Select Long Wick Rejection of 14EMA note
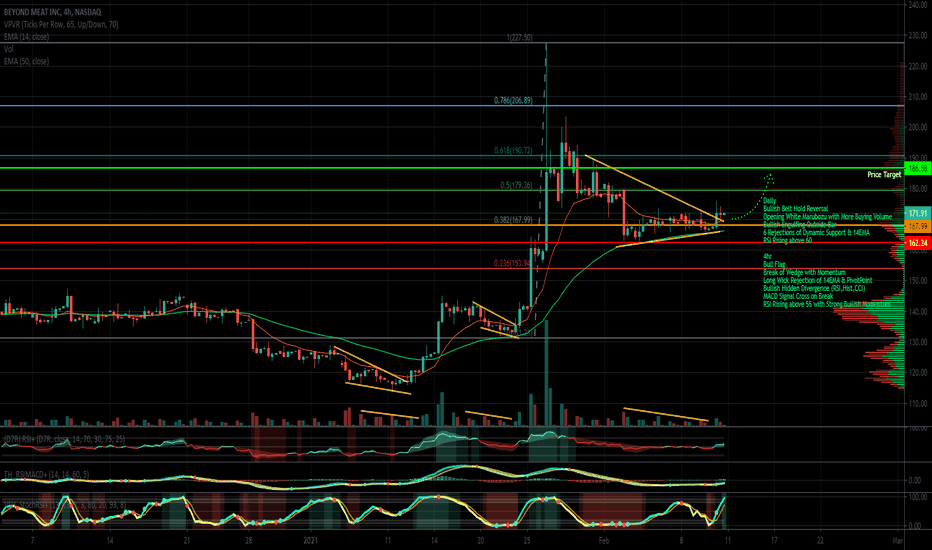Screen dimensions: 932x550 tap(818, 280)
